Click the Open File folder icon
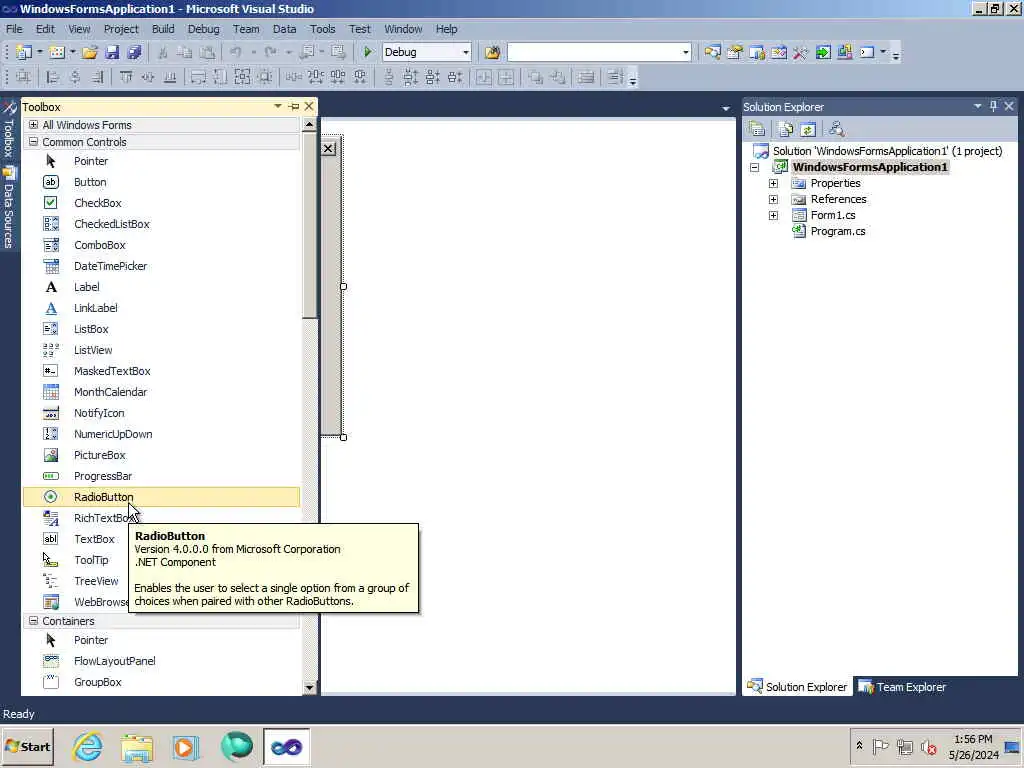 [x=89, y=52]
